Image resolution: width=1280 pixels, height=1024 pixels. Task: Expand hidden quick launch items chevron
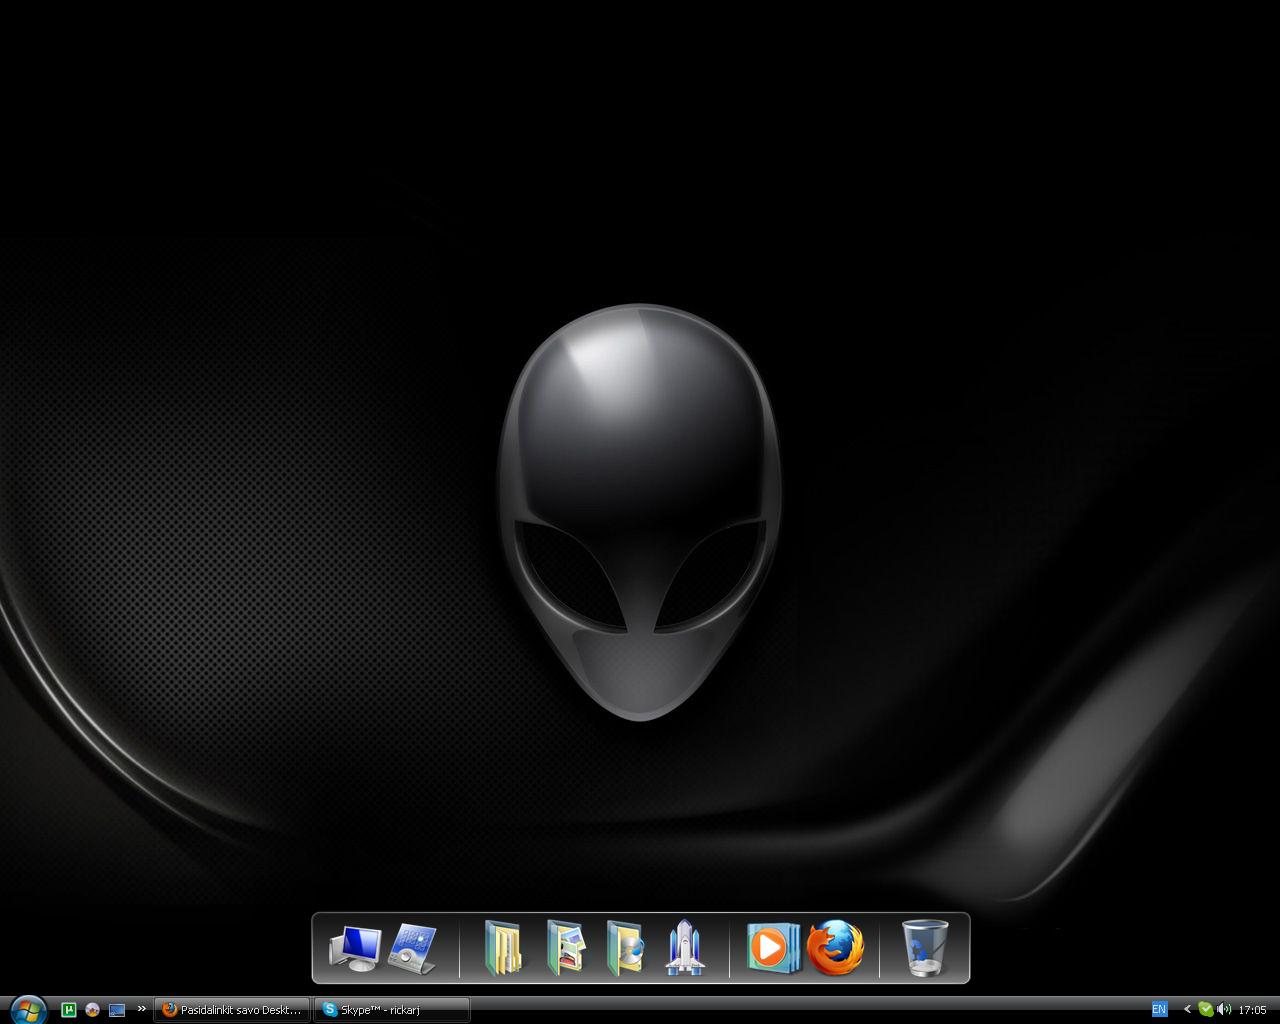pos(141,1009)
